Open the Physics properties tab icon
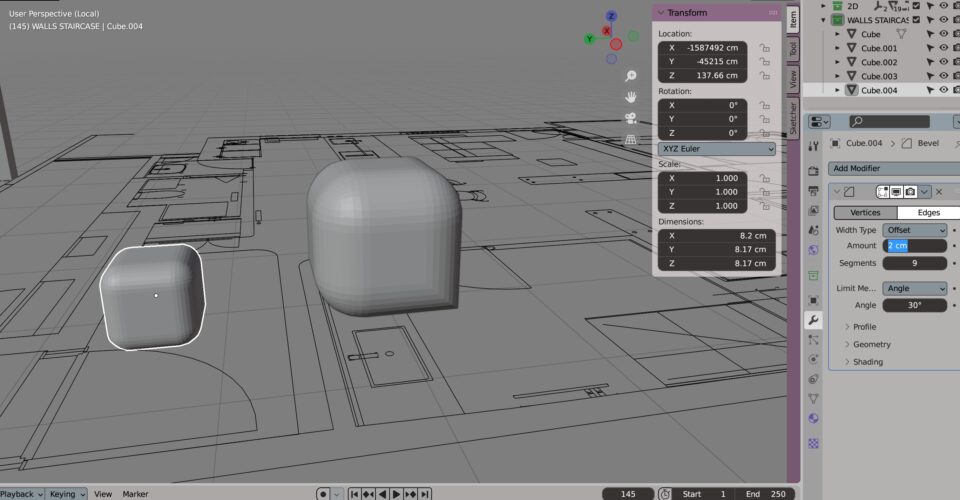 pyautogui.click(x=814, y=359)
